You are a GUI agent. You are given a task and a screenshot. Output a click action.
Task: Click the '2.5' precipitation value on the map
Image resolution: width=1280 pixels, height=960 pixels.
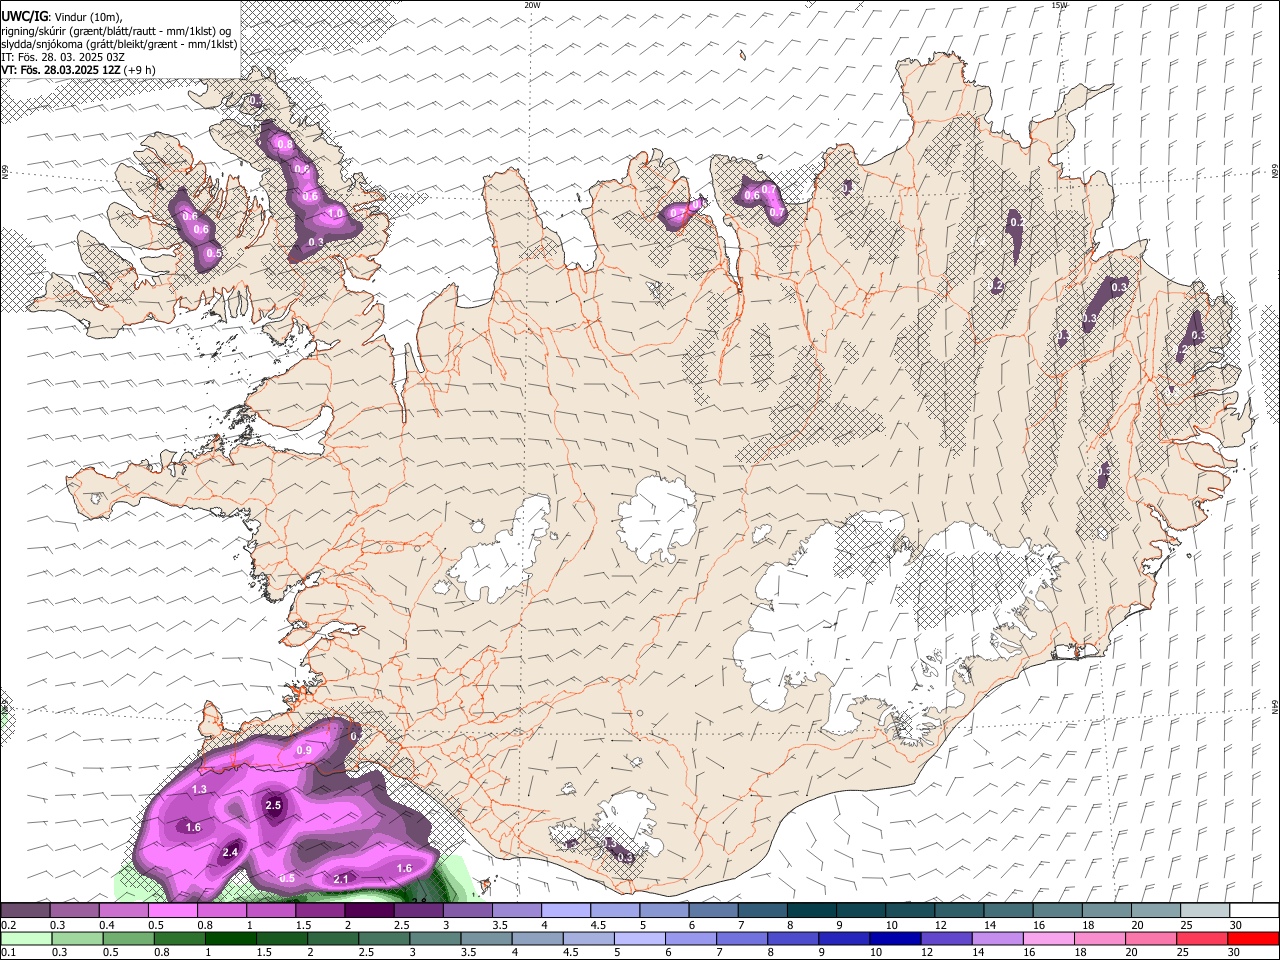click(273, 806)
